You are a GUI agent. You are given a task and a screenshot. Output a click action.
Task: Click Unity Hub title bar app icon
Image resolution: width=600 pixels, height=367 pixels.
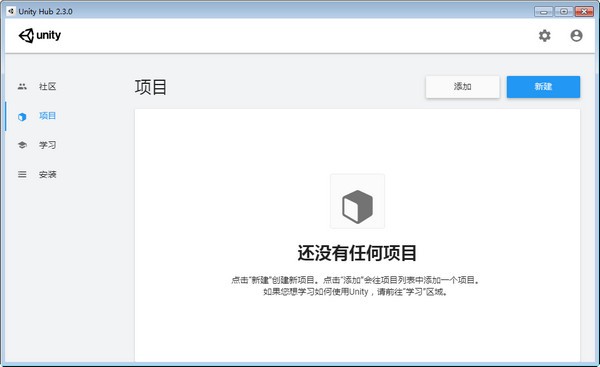point(11,11)
